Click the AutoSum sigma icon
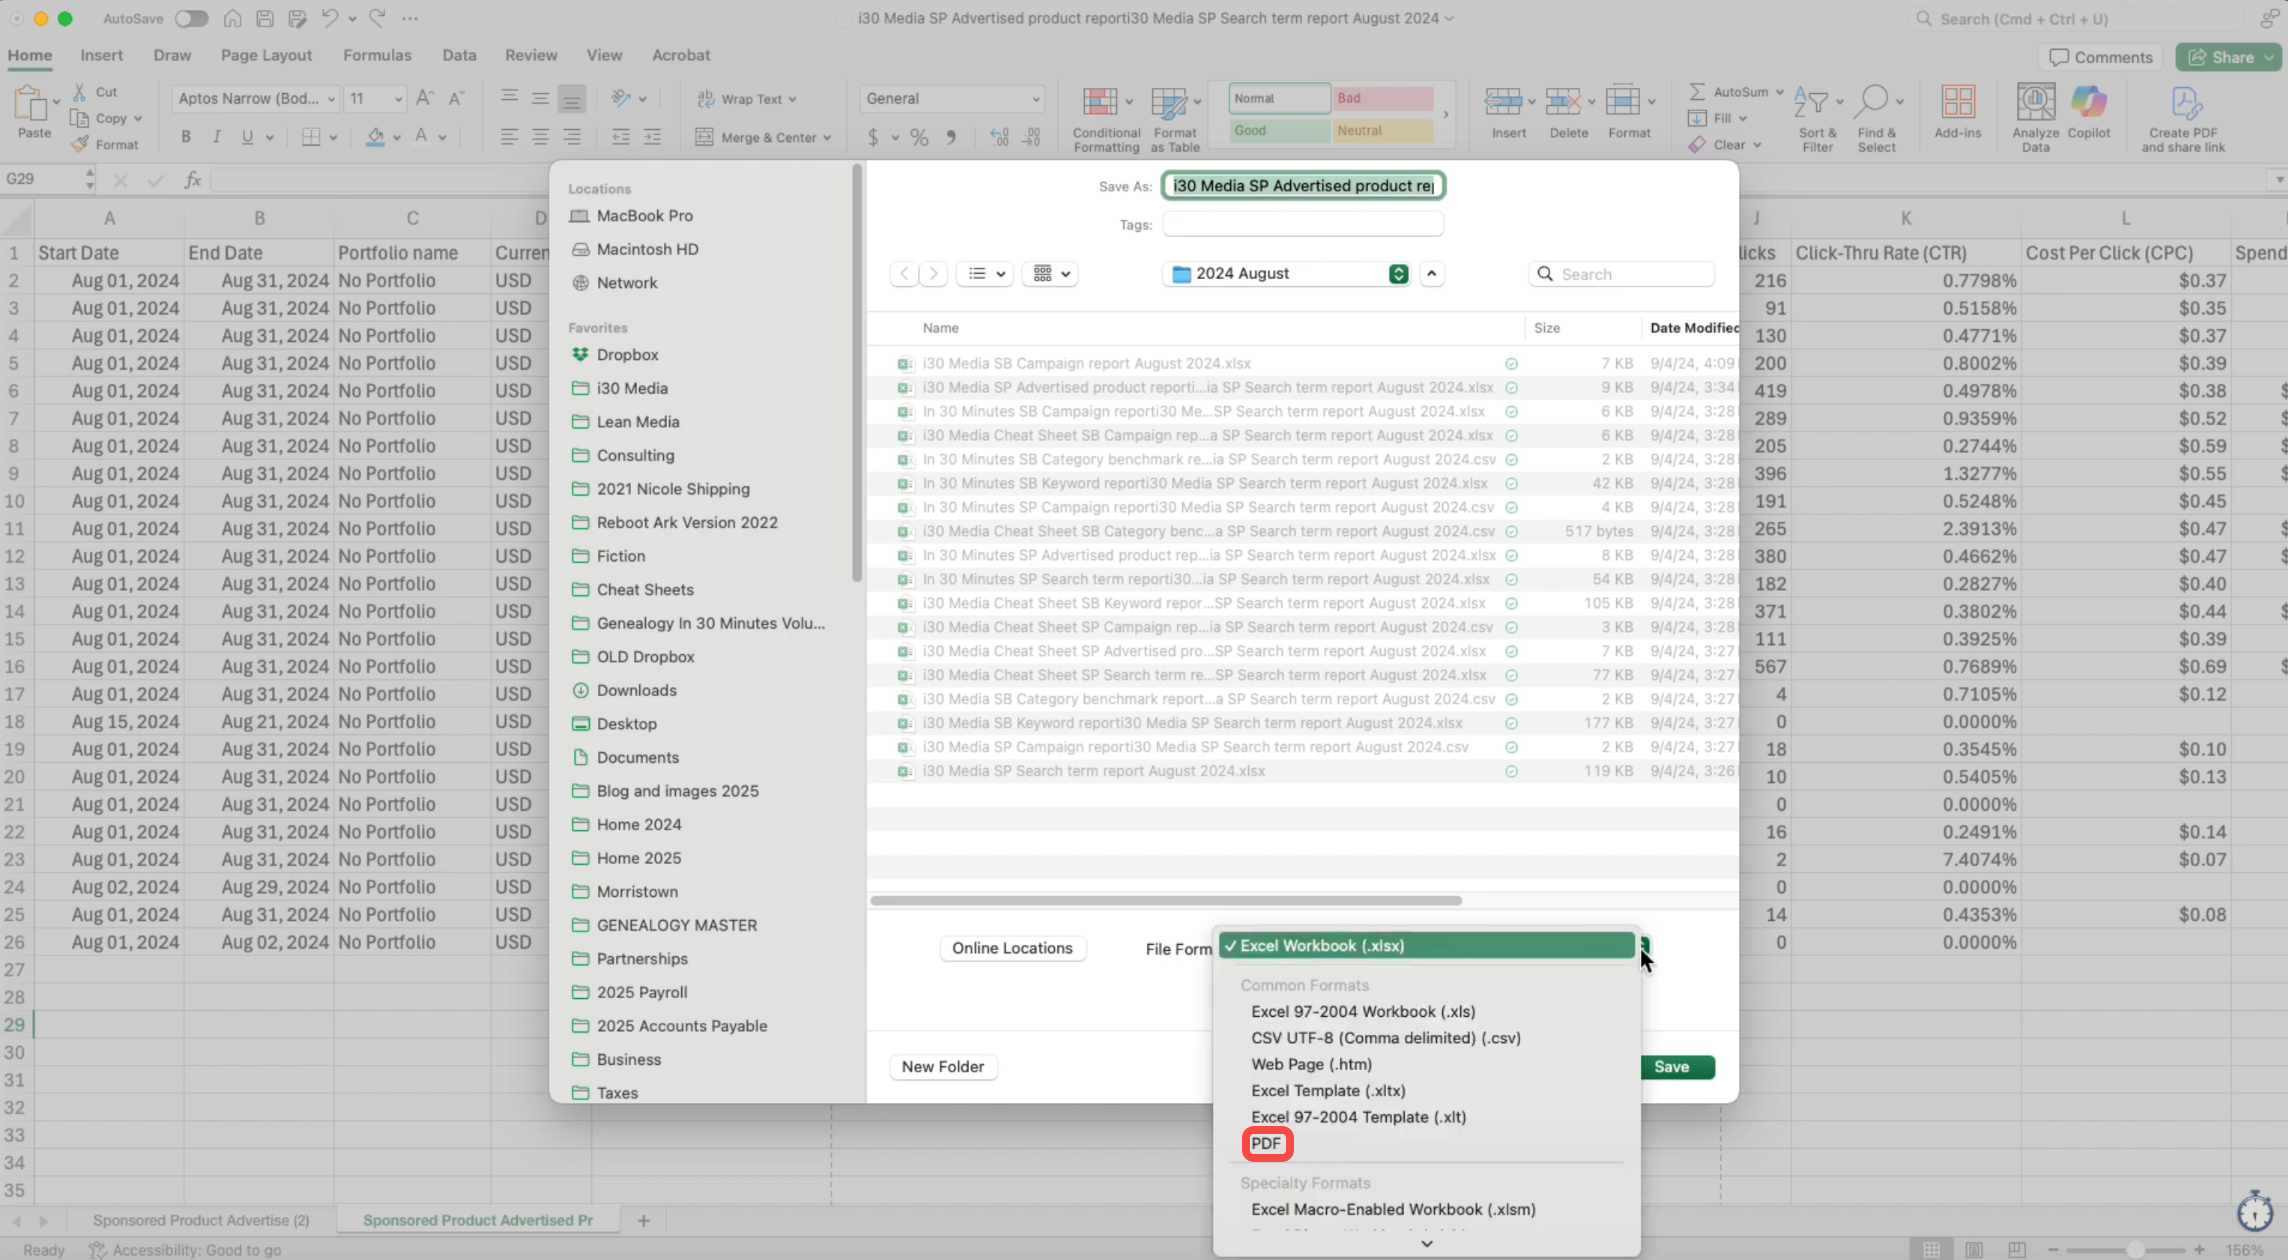The width and height of the screenshot is (2288, 1260). (1697, 92)
